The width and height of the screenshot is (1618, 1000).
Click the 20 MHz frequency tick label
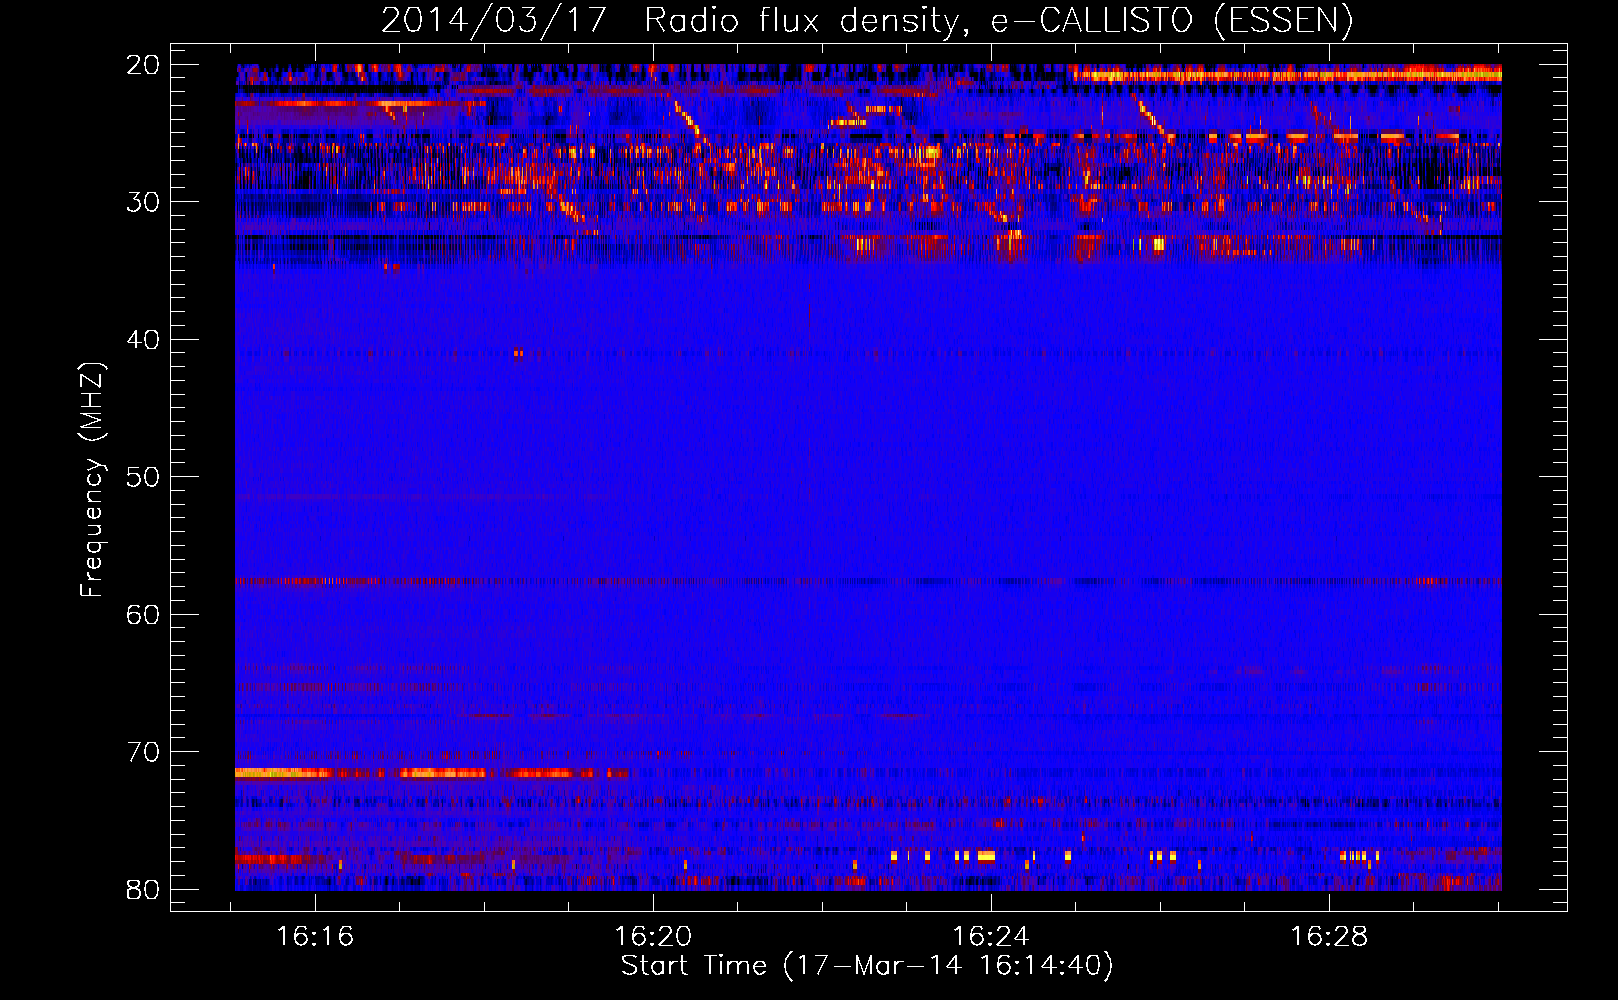click(143, 65)
